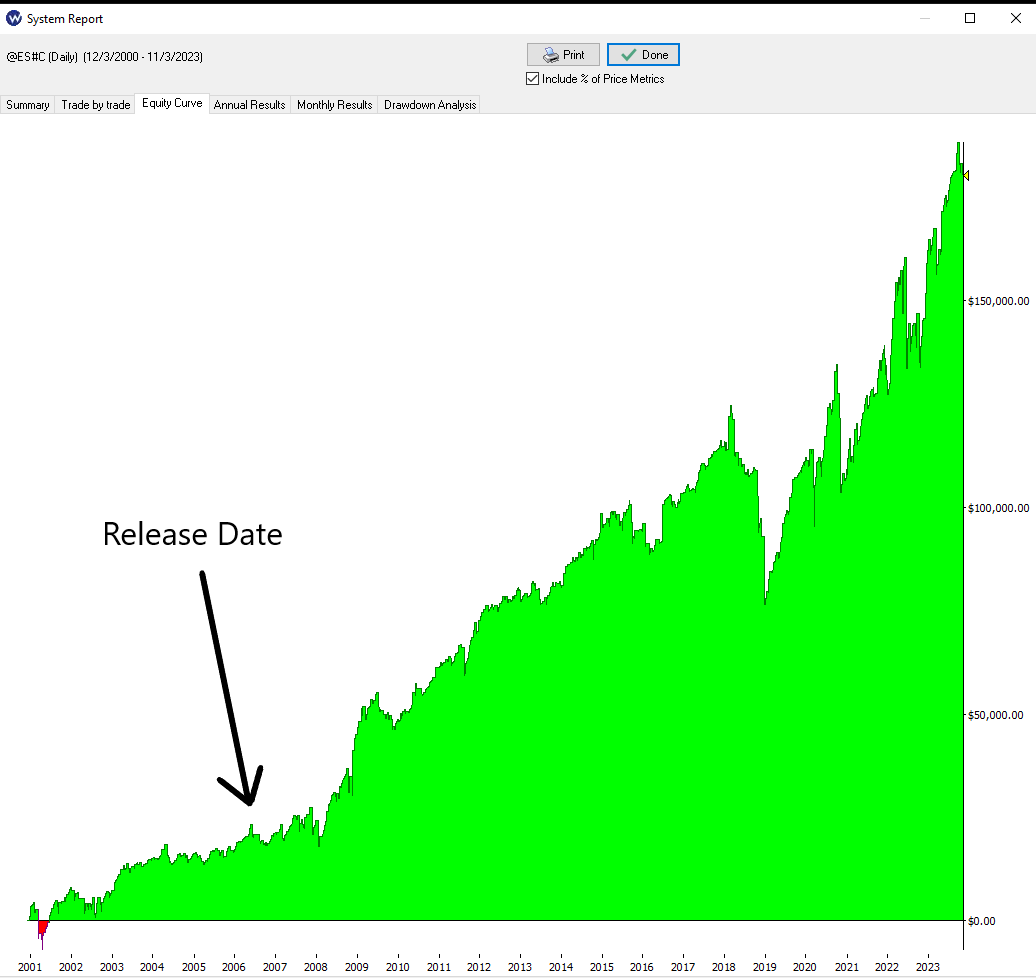Viewport: 1036px width, 978px height.
Task: Click the Print button
Action: pyautogui.click(x=563, y=55)
